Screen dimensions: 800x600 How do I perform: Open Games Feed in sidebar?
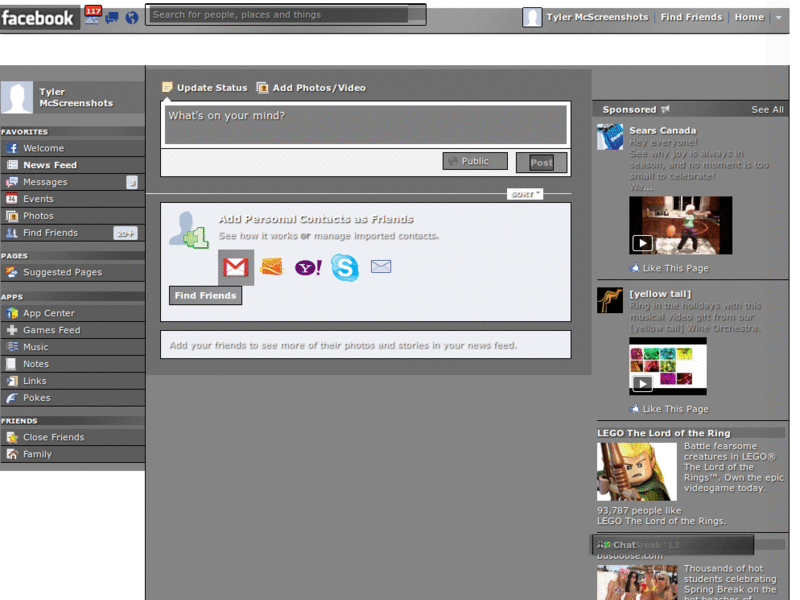point(73,330)
